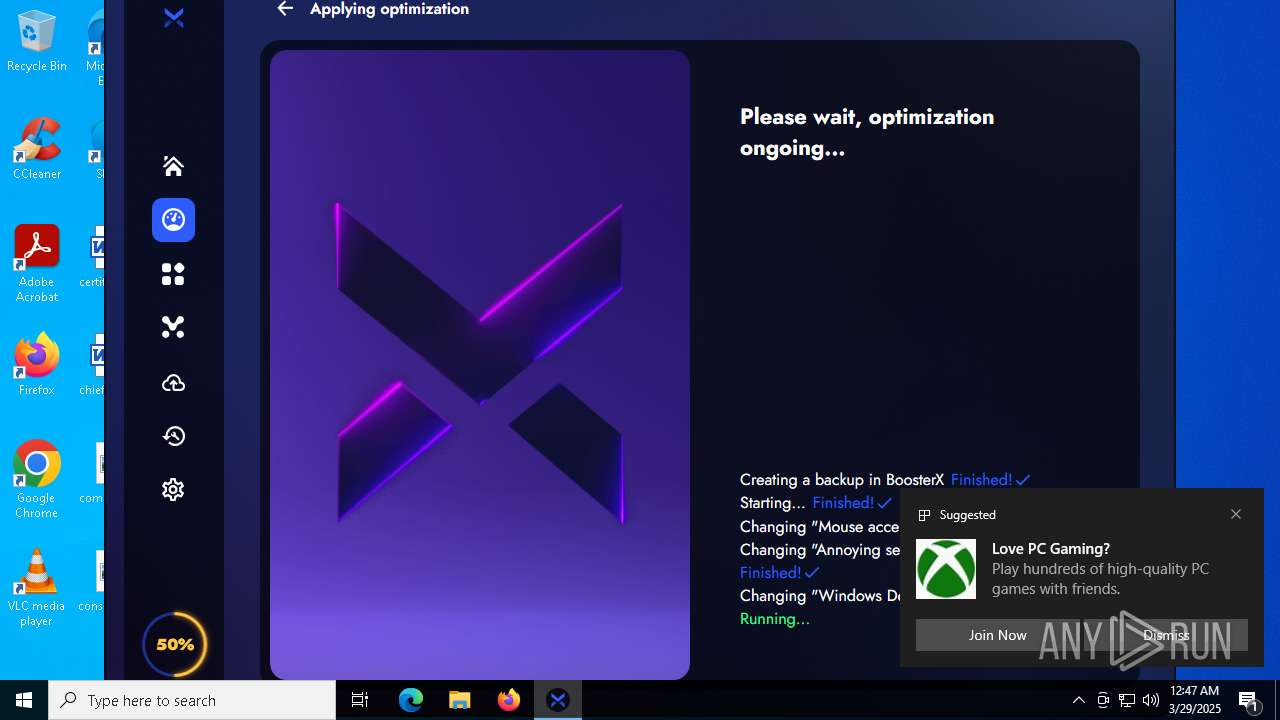
Task: Select the VLC media player desktop icon
Action: tap(37, 588)
